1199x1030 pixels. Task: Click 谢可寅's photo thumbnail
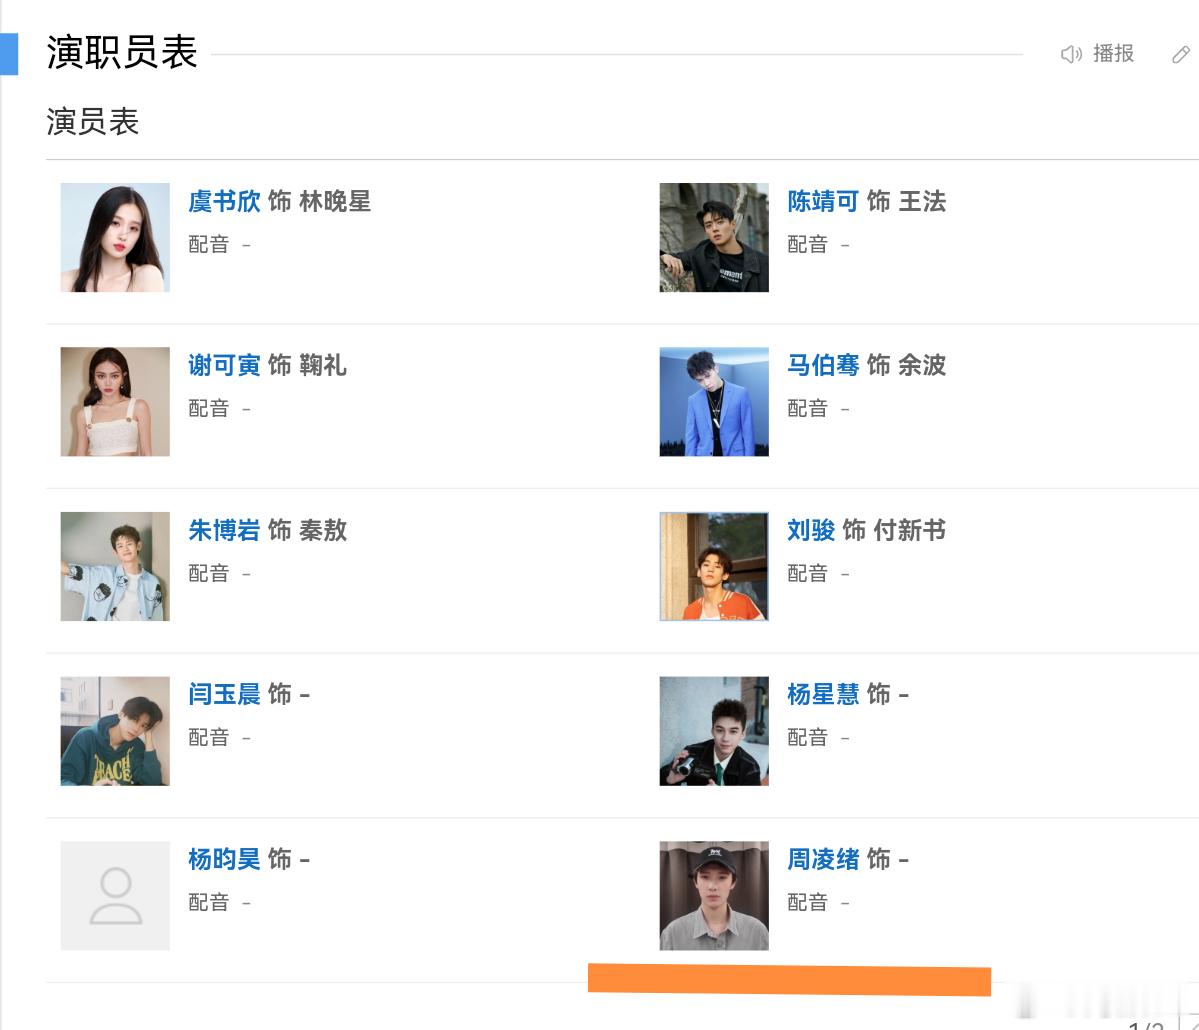point(115,401)
